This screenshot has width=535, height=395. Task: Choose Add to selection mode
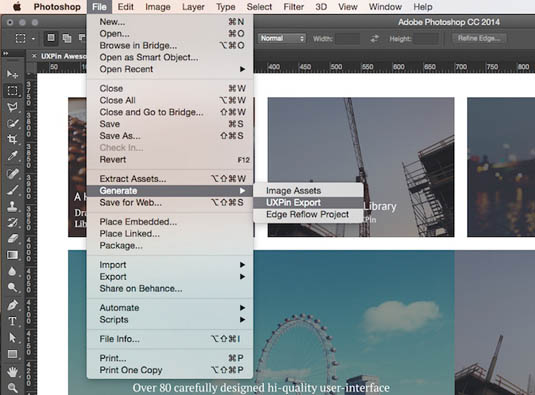point(67,38)
